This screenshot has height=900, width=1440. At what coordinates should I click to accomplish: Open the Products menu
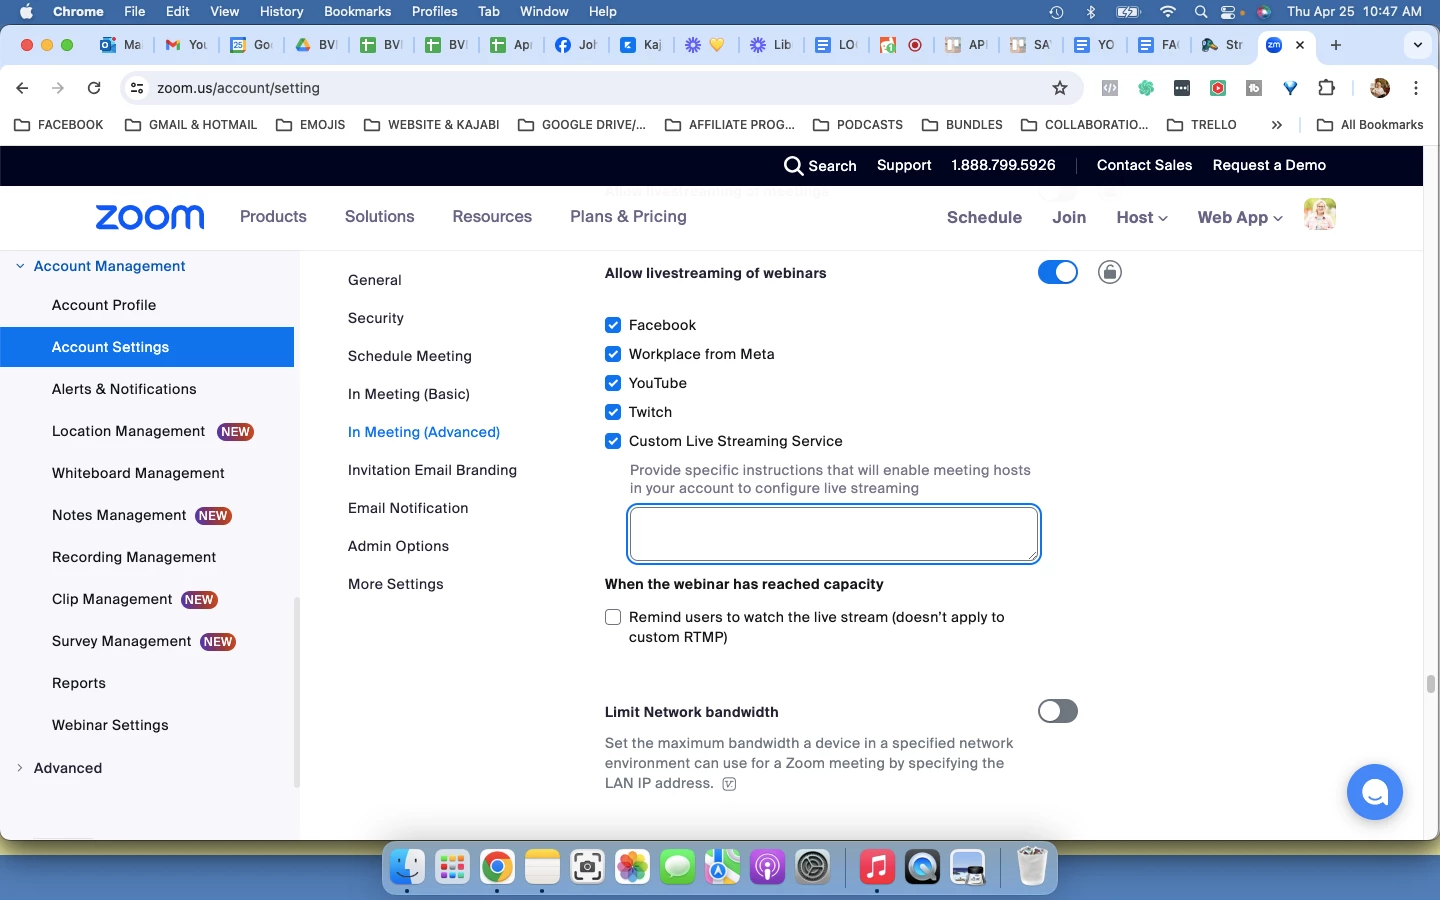coord(273,216)
